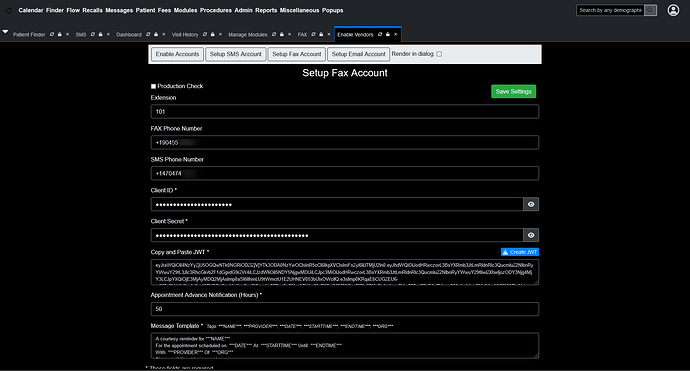Click the green Save Settings button
The height and width of the screenshot is (371, 690).
point(514,92)
